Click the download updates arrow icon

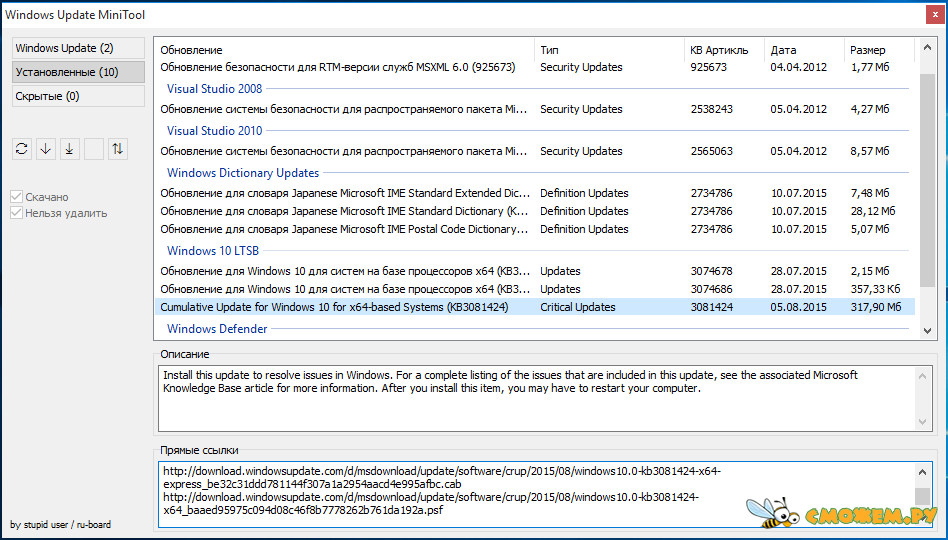46,149
